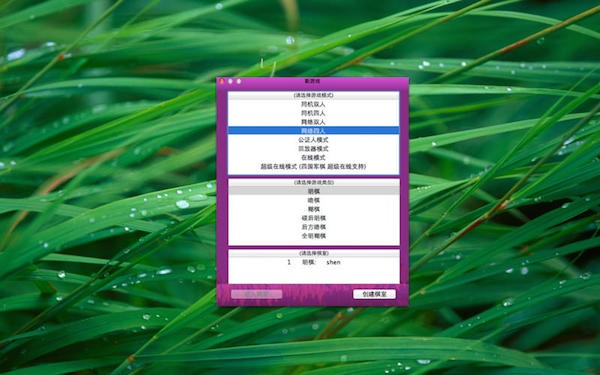Select 网络双人 game mode
The image size is (600, 375).
point(313,122)
